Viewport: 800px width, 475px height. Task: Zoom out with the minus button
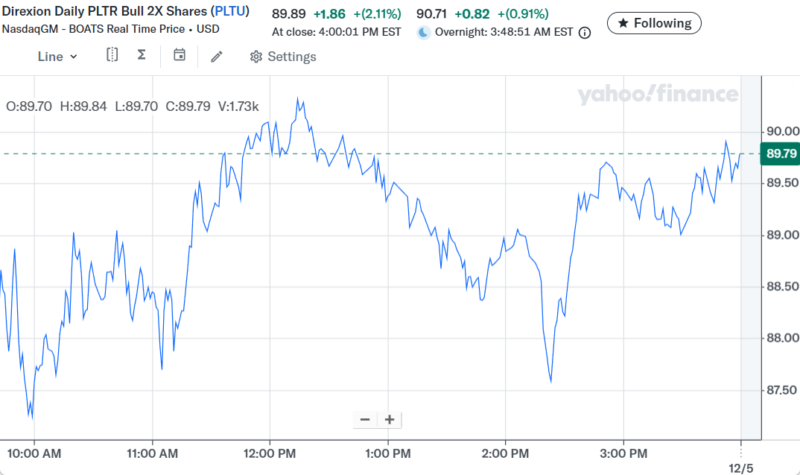[365, 420]
